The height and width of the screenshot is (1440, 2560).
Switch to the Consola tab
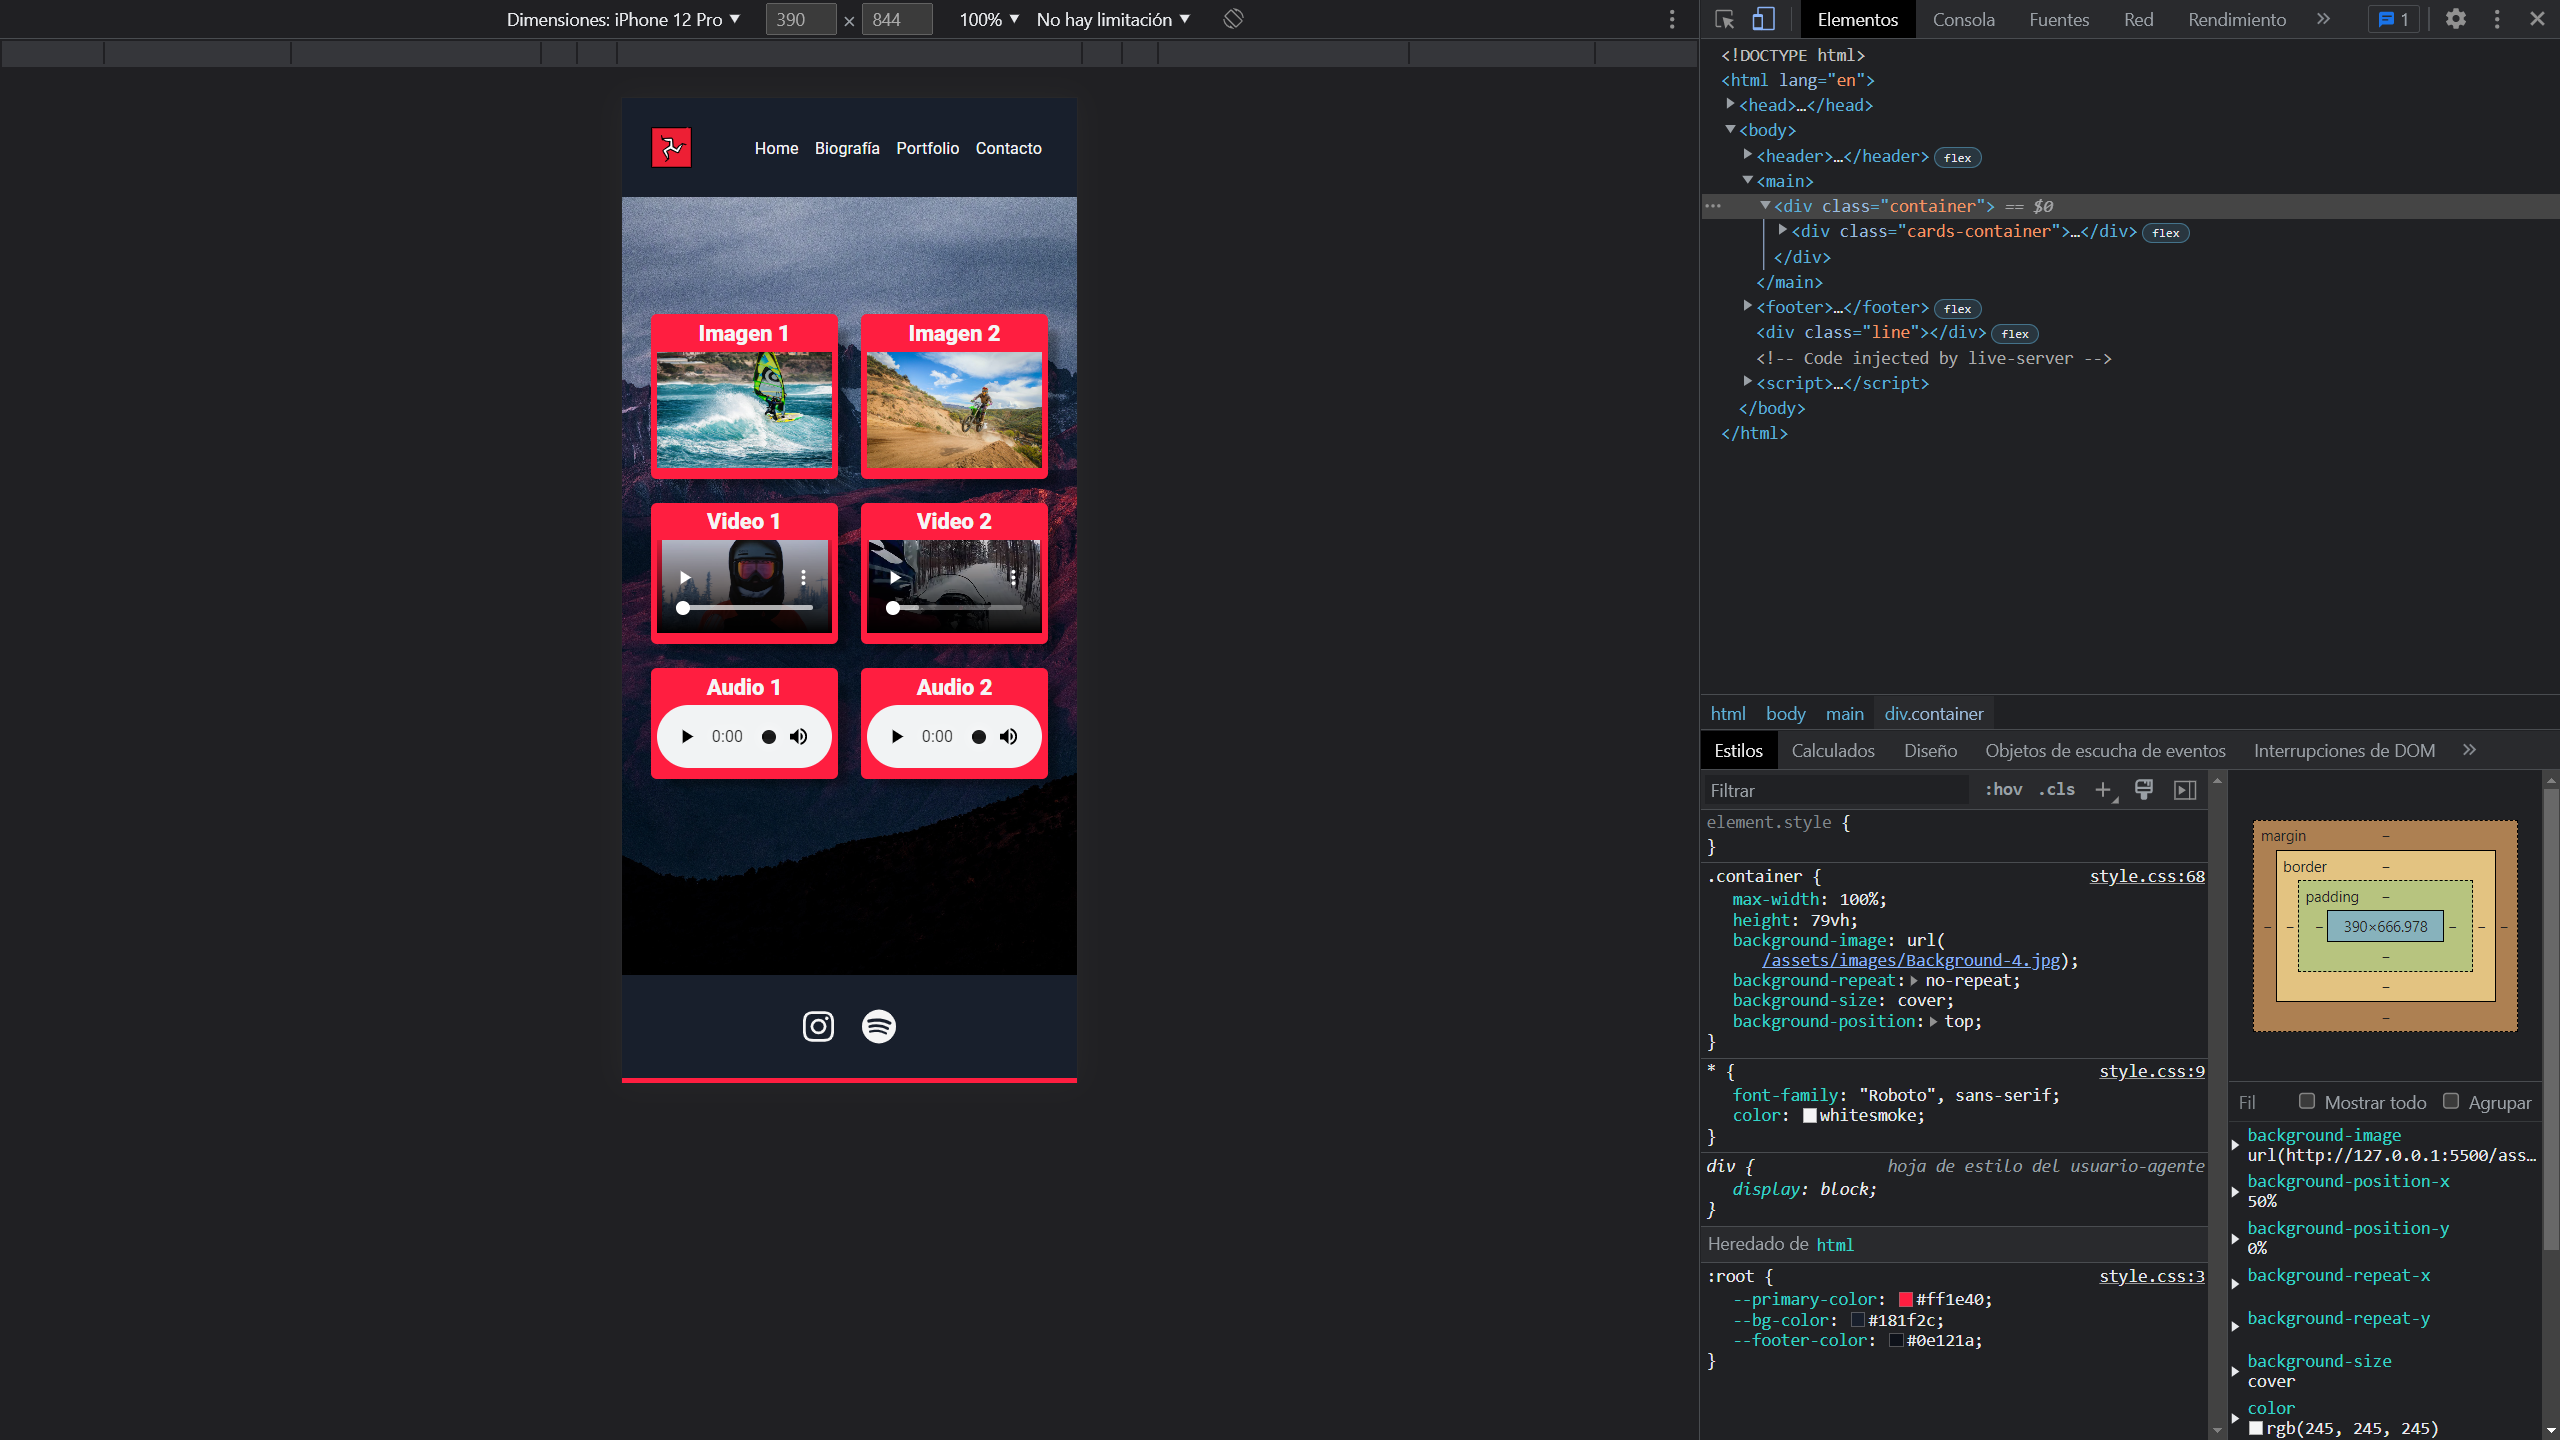pyautogui.click(x=1964, y=19)
